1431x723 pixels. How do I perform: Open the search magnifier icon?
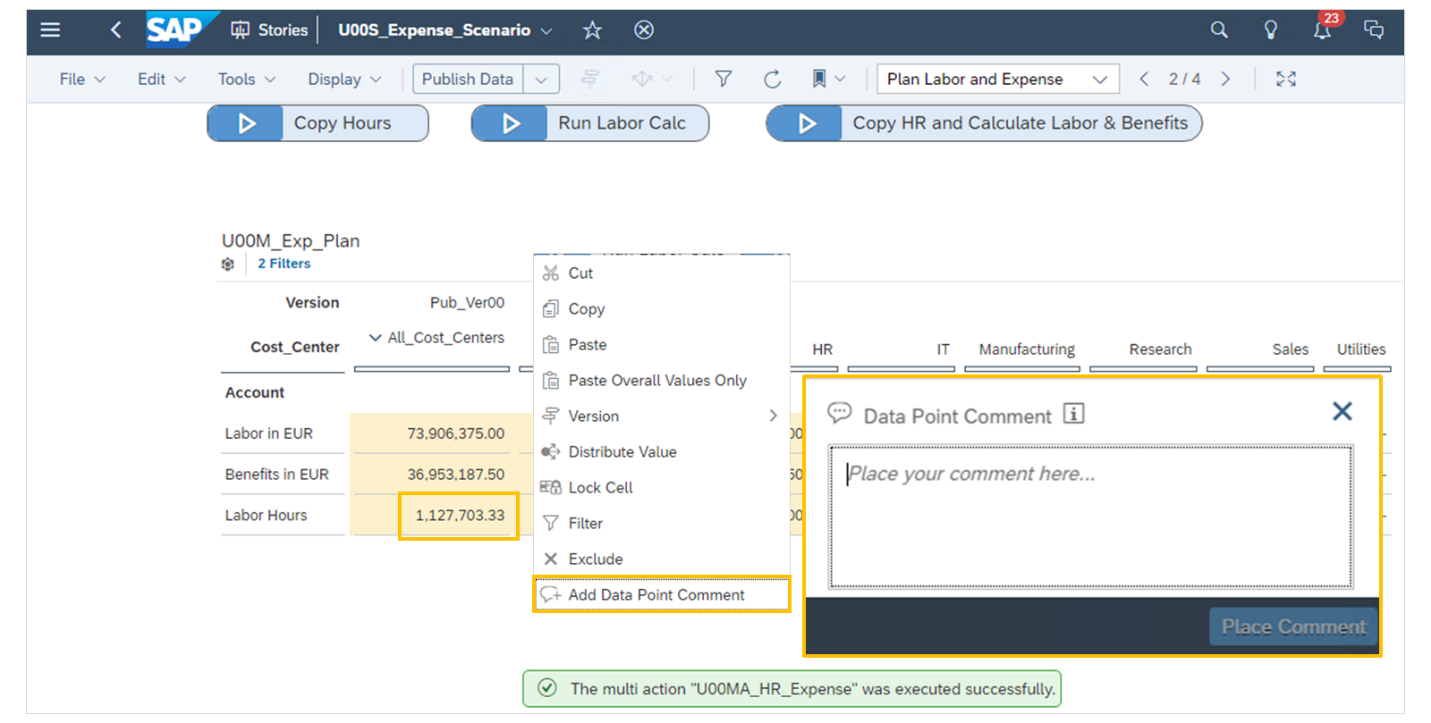1219,30
